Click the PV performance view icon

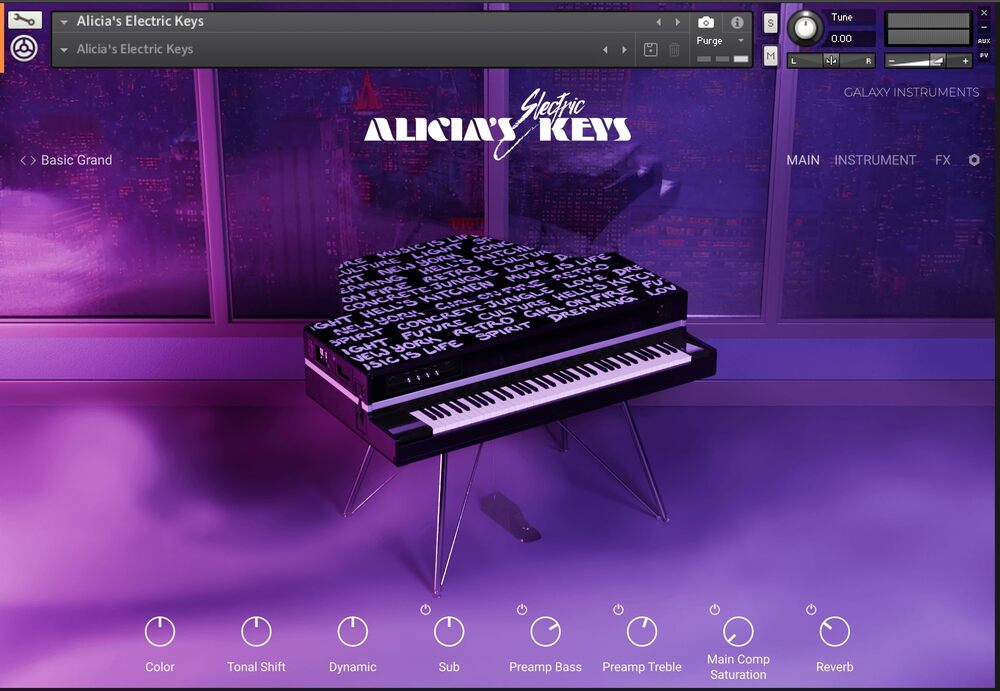[x=984, y=55]
